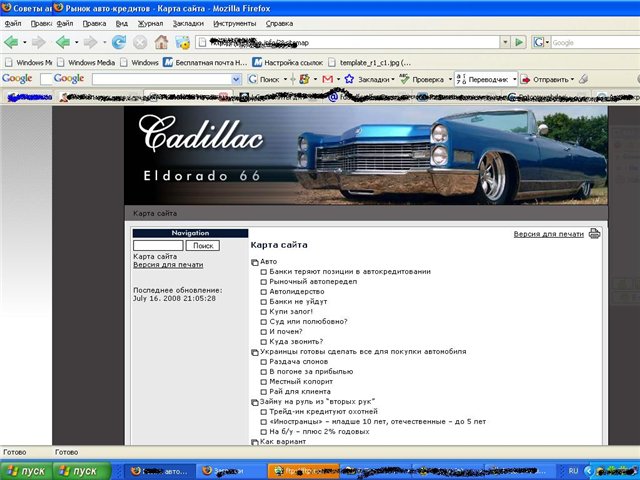Click the page icon beside Рыночный автопередел
The width and height of the screenshot is (640, 480).
coord(264,282)
